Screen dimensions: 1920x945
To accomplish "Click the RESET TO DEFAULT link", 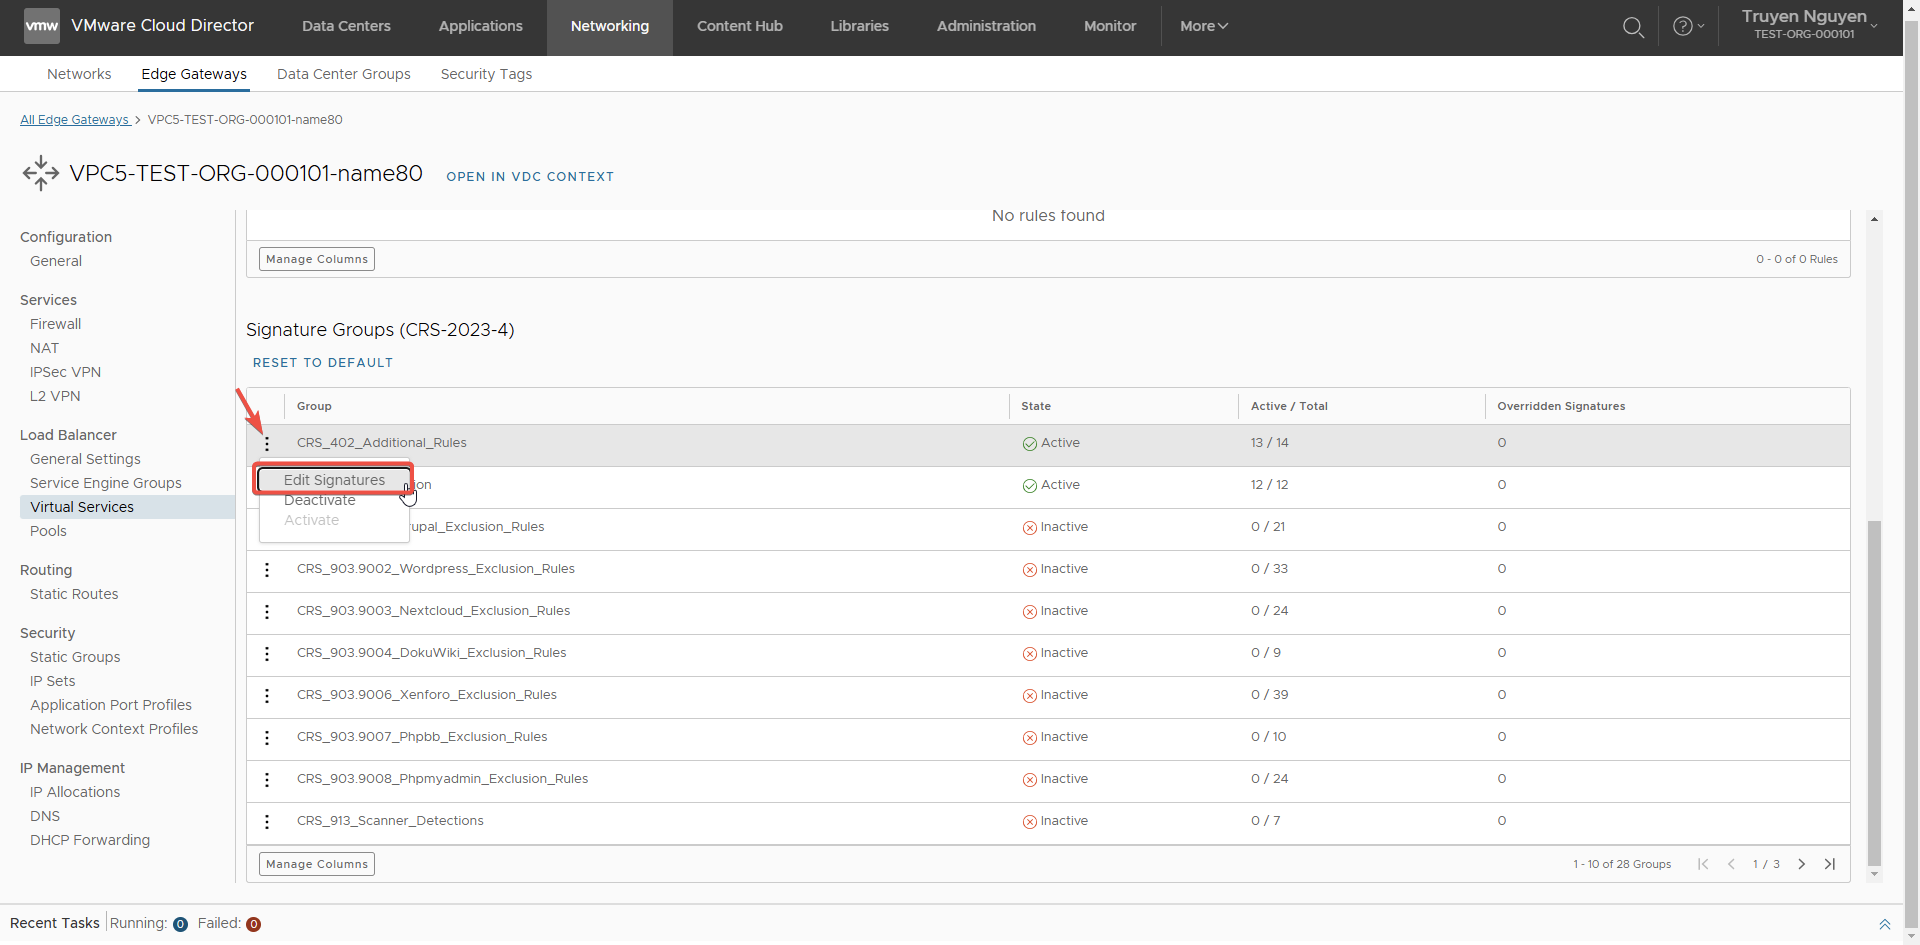I will pos(322,363).
